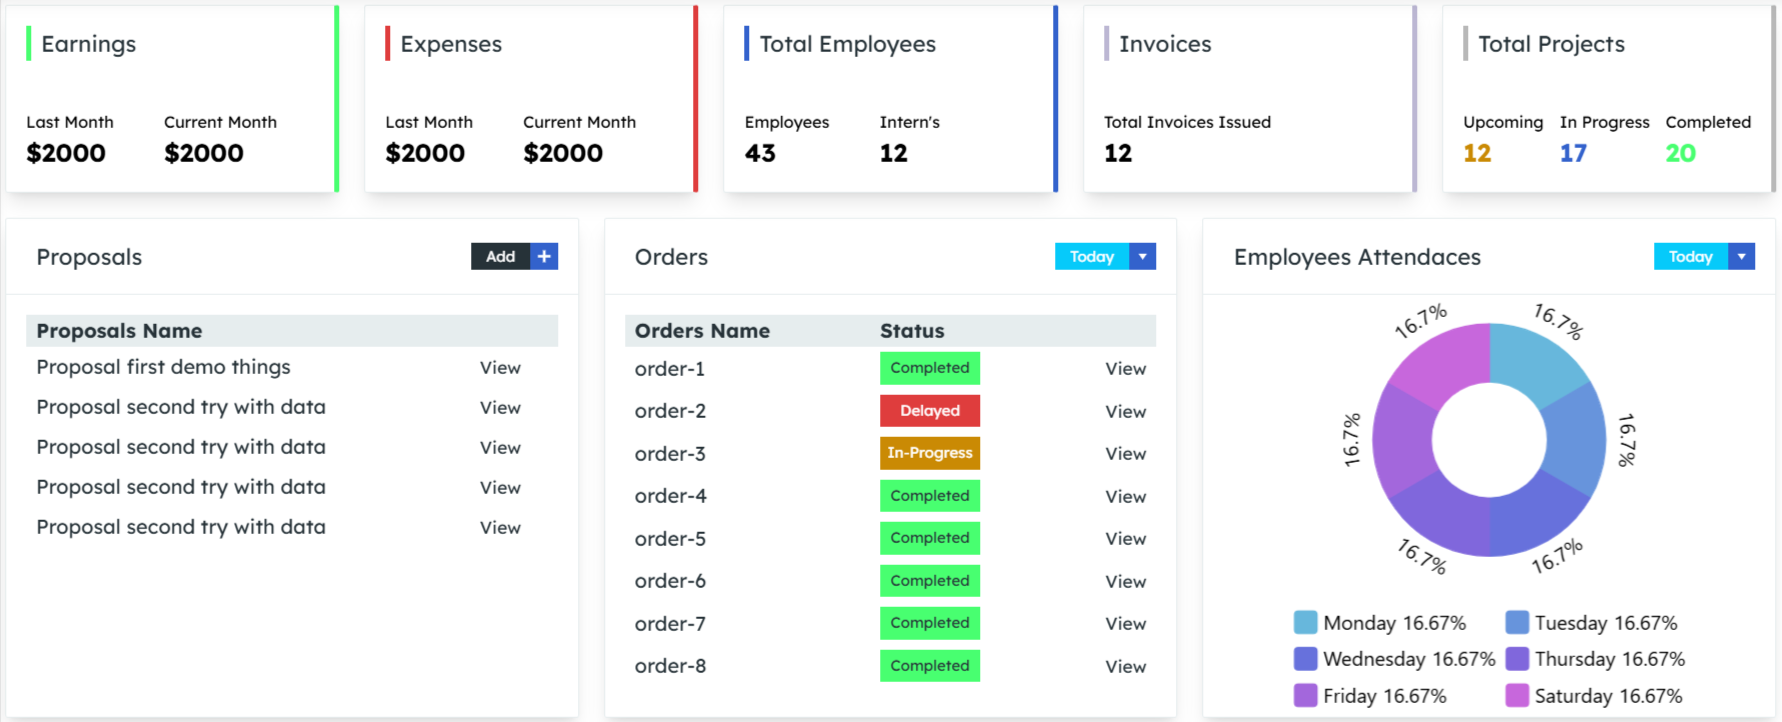Viewport: 1782px width, 722px height.
Task: Click the plus icon beside Add
Action: pos(544,257)
